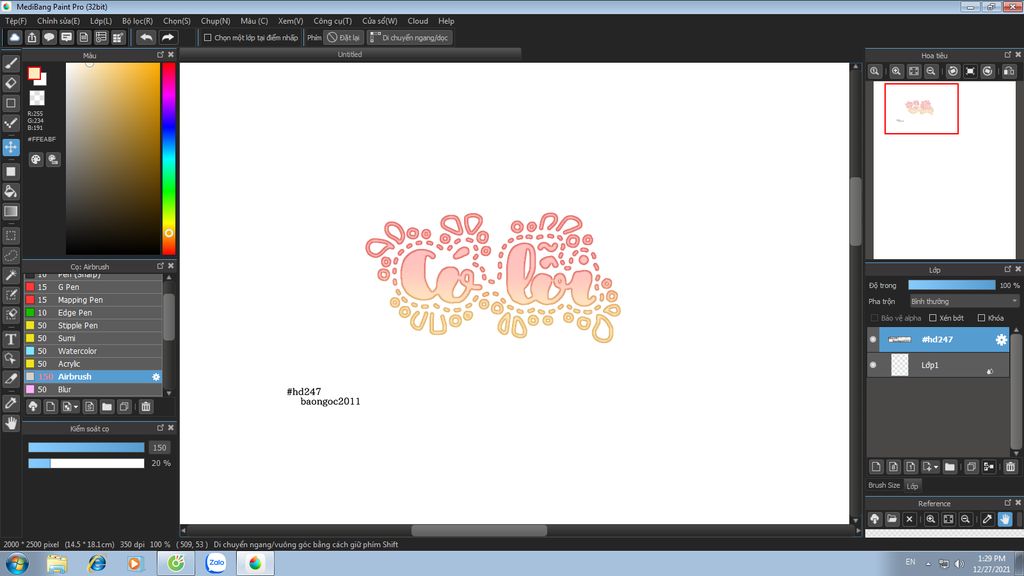The height and width of the screenshot is (576, 1024).
Task: Select the Eraser tool
Action: [11, 83]
